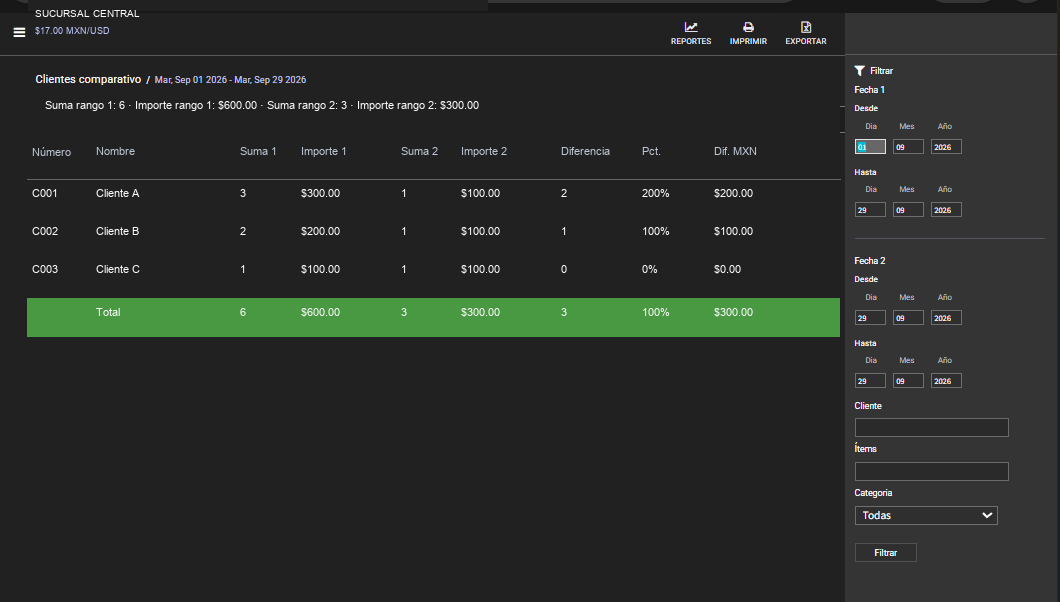
Task: Click the Importe 2 column header
Action: [484, 151]
